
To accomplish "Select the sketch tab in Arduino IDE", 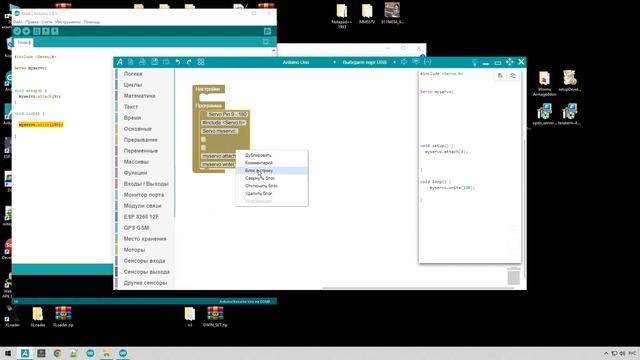I will pos(24,42).
